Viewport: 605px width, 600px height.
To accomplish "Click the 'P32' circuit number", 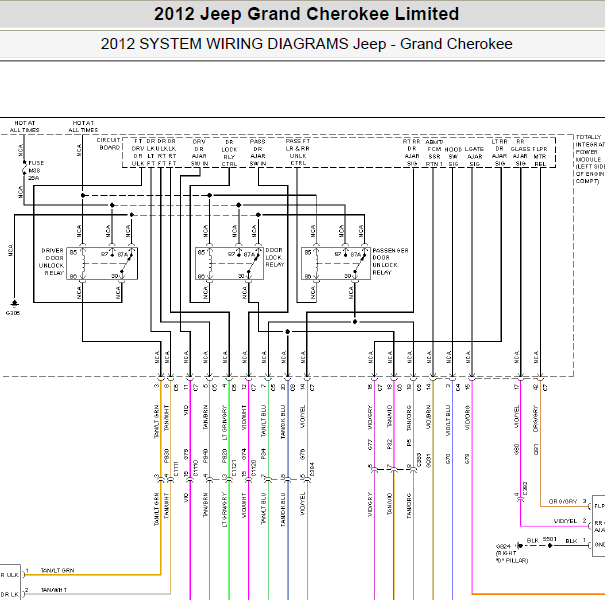I will (x=389, y=444).
